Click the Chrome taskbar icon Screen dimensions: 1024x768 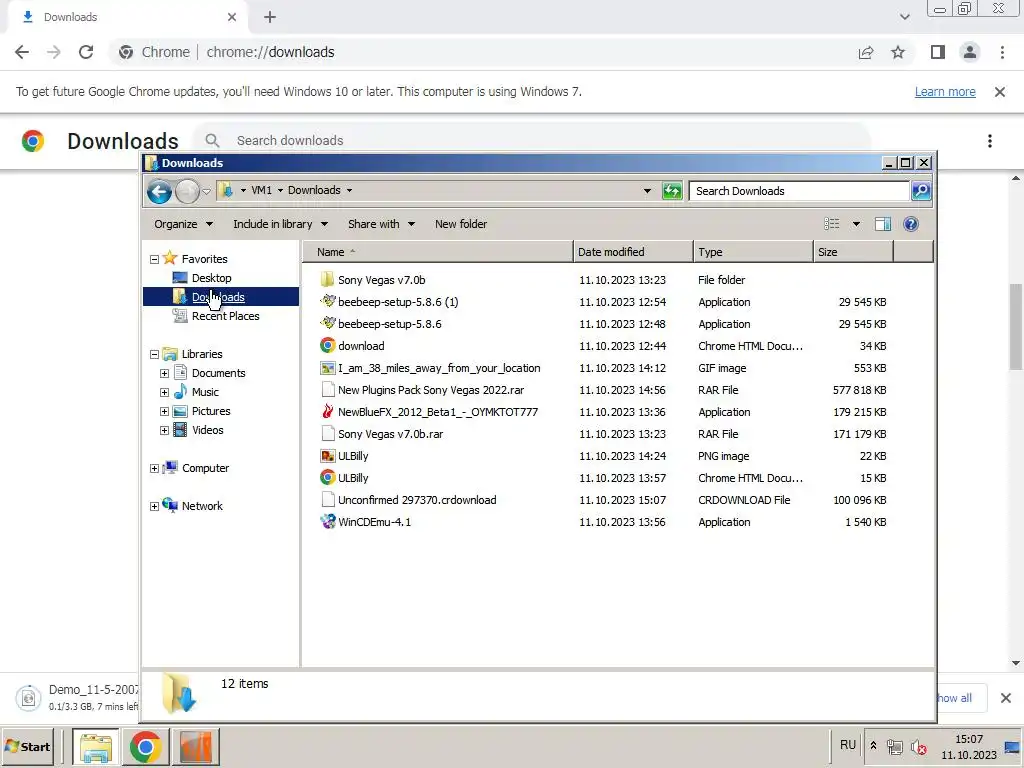point(145,746)
